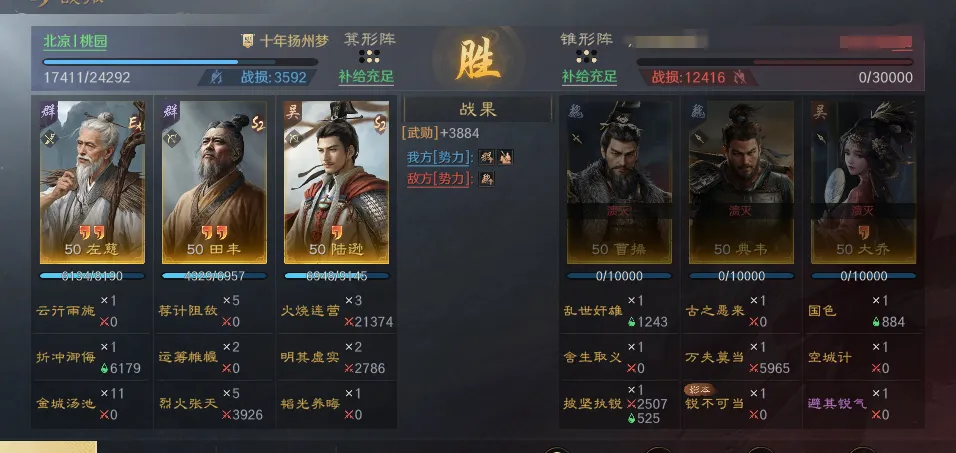
Task: Open the 北凉|桃园 alliance link
Action: (x=75, y=41)
